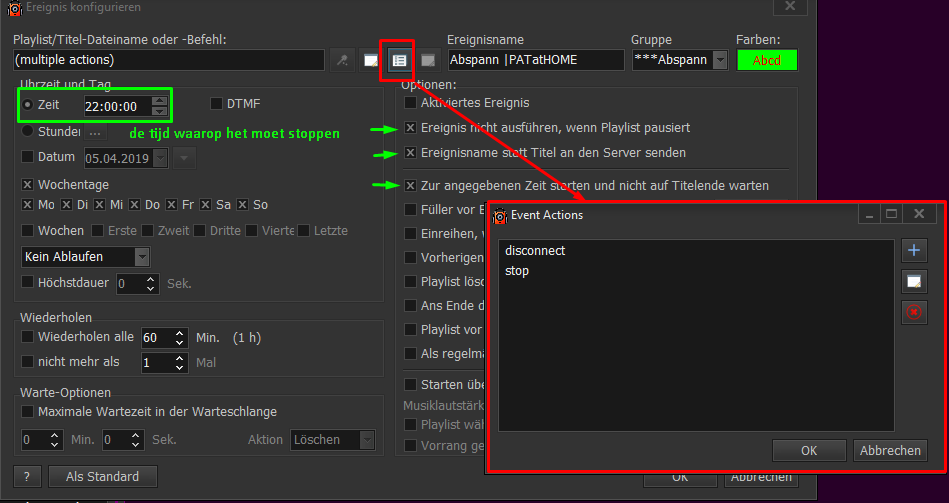
Task: Uncheck the Do weekday box
Action: click(x=134, y=205)
